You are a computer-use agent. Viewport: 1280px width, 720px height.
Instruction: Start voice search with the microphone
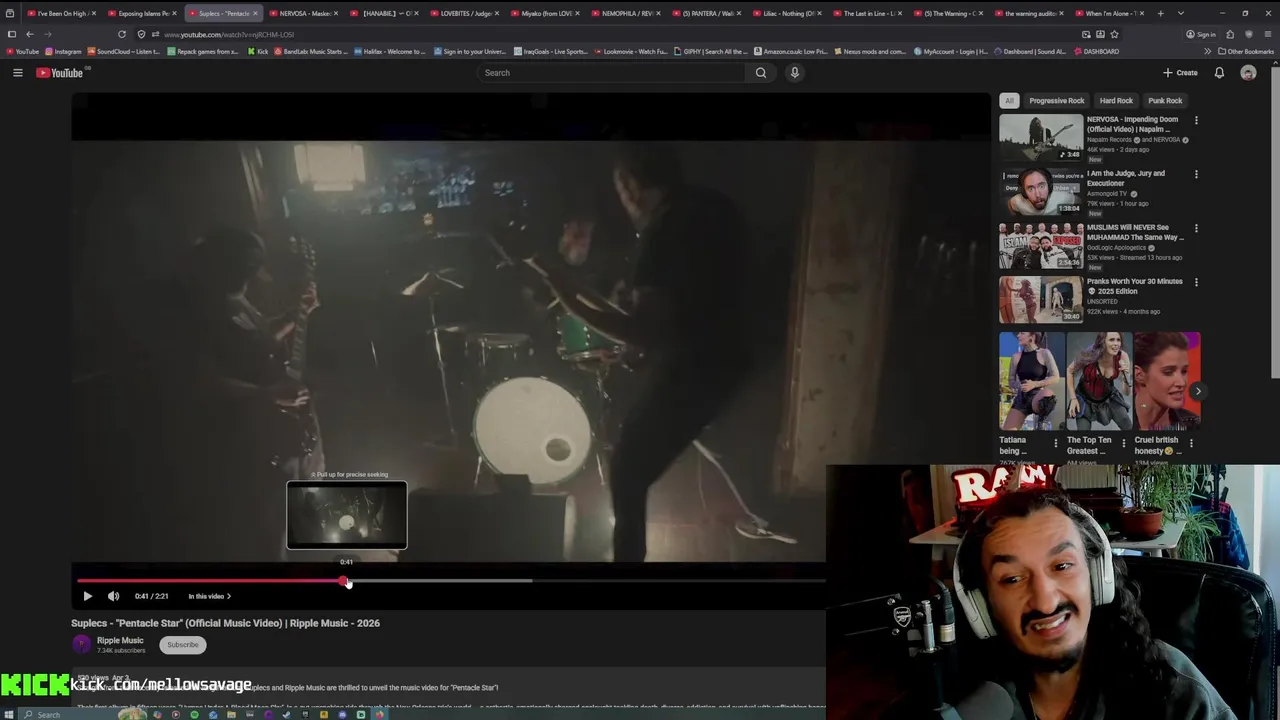coord(795,72)
